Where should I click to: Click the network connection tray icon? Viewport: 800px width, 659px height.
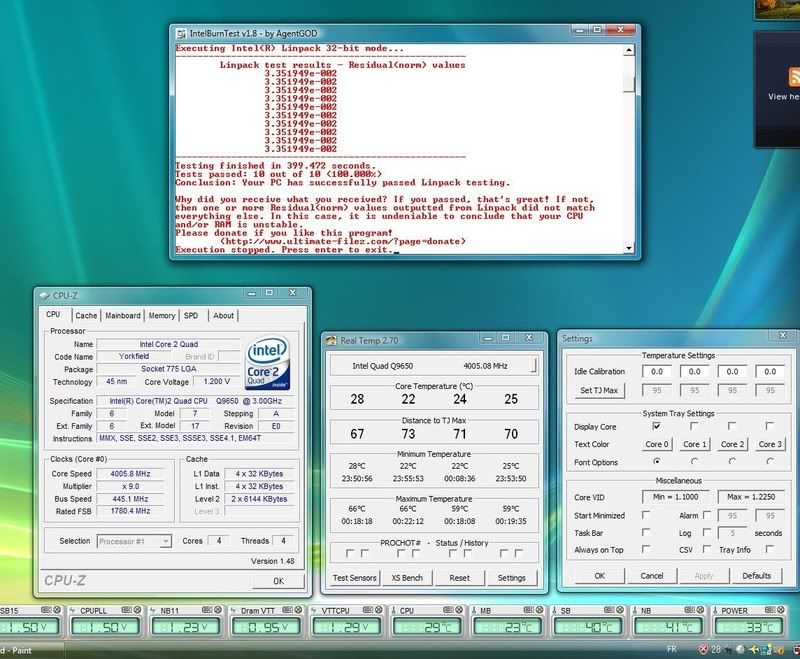click(766, 649)
